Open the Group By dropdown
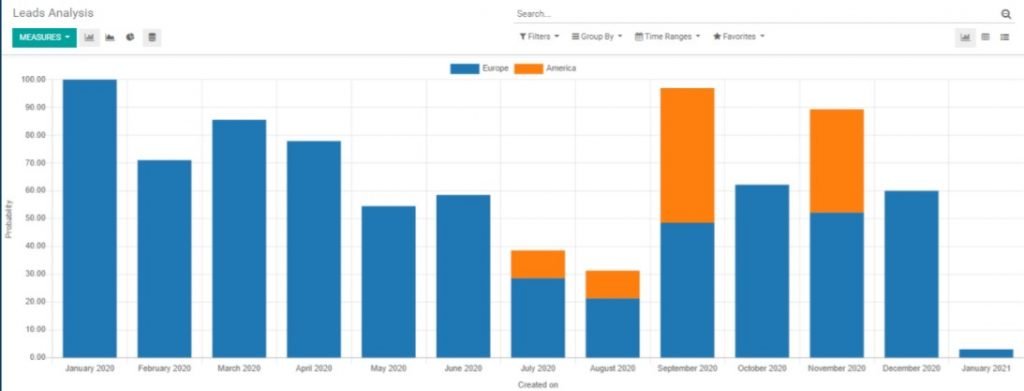Screen dimensions: 1024x391 pyautogui.click(x=597, y=37)
